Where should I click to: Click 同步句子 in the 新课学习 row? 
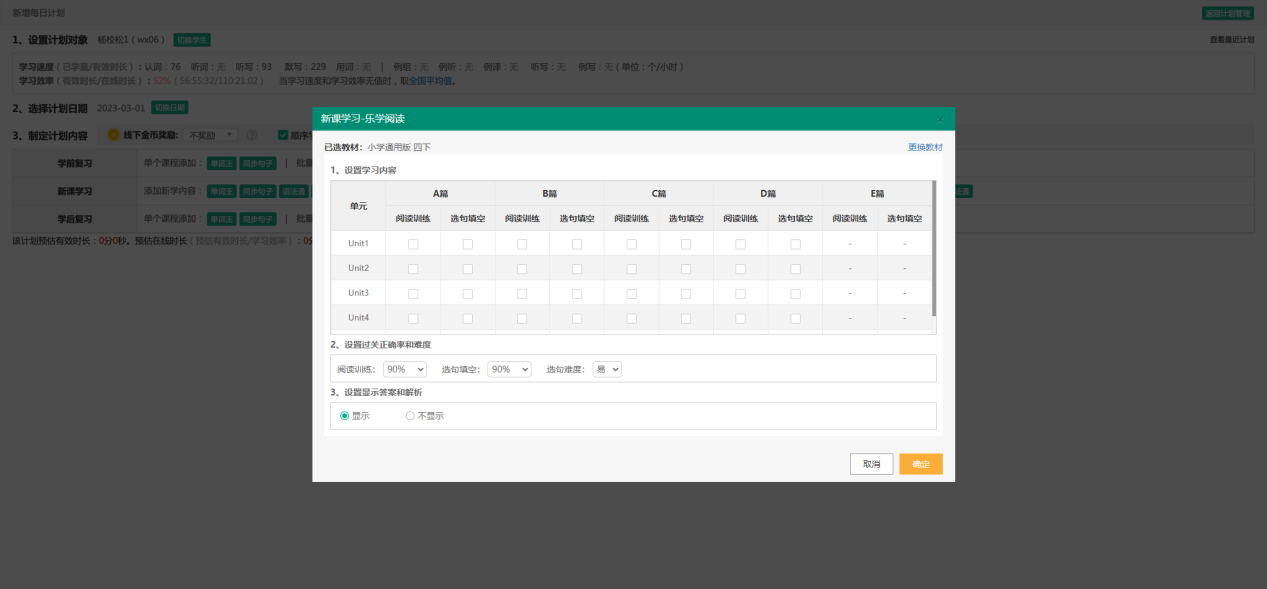coord(258,191)
